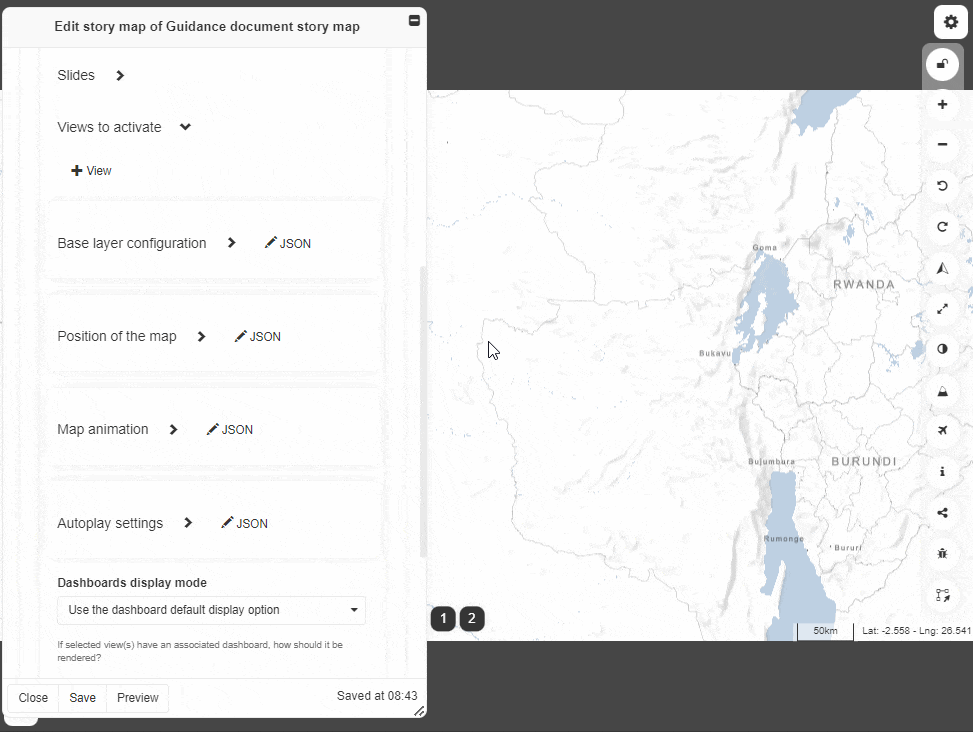Go to story map step 1
Image resolution: width=973 pixels, height=732 pixels.
(443, 619)
